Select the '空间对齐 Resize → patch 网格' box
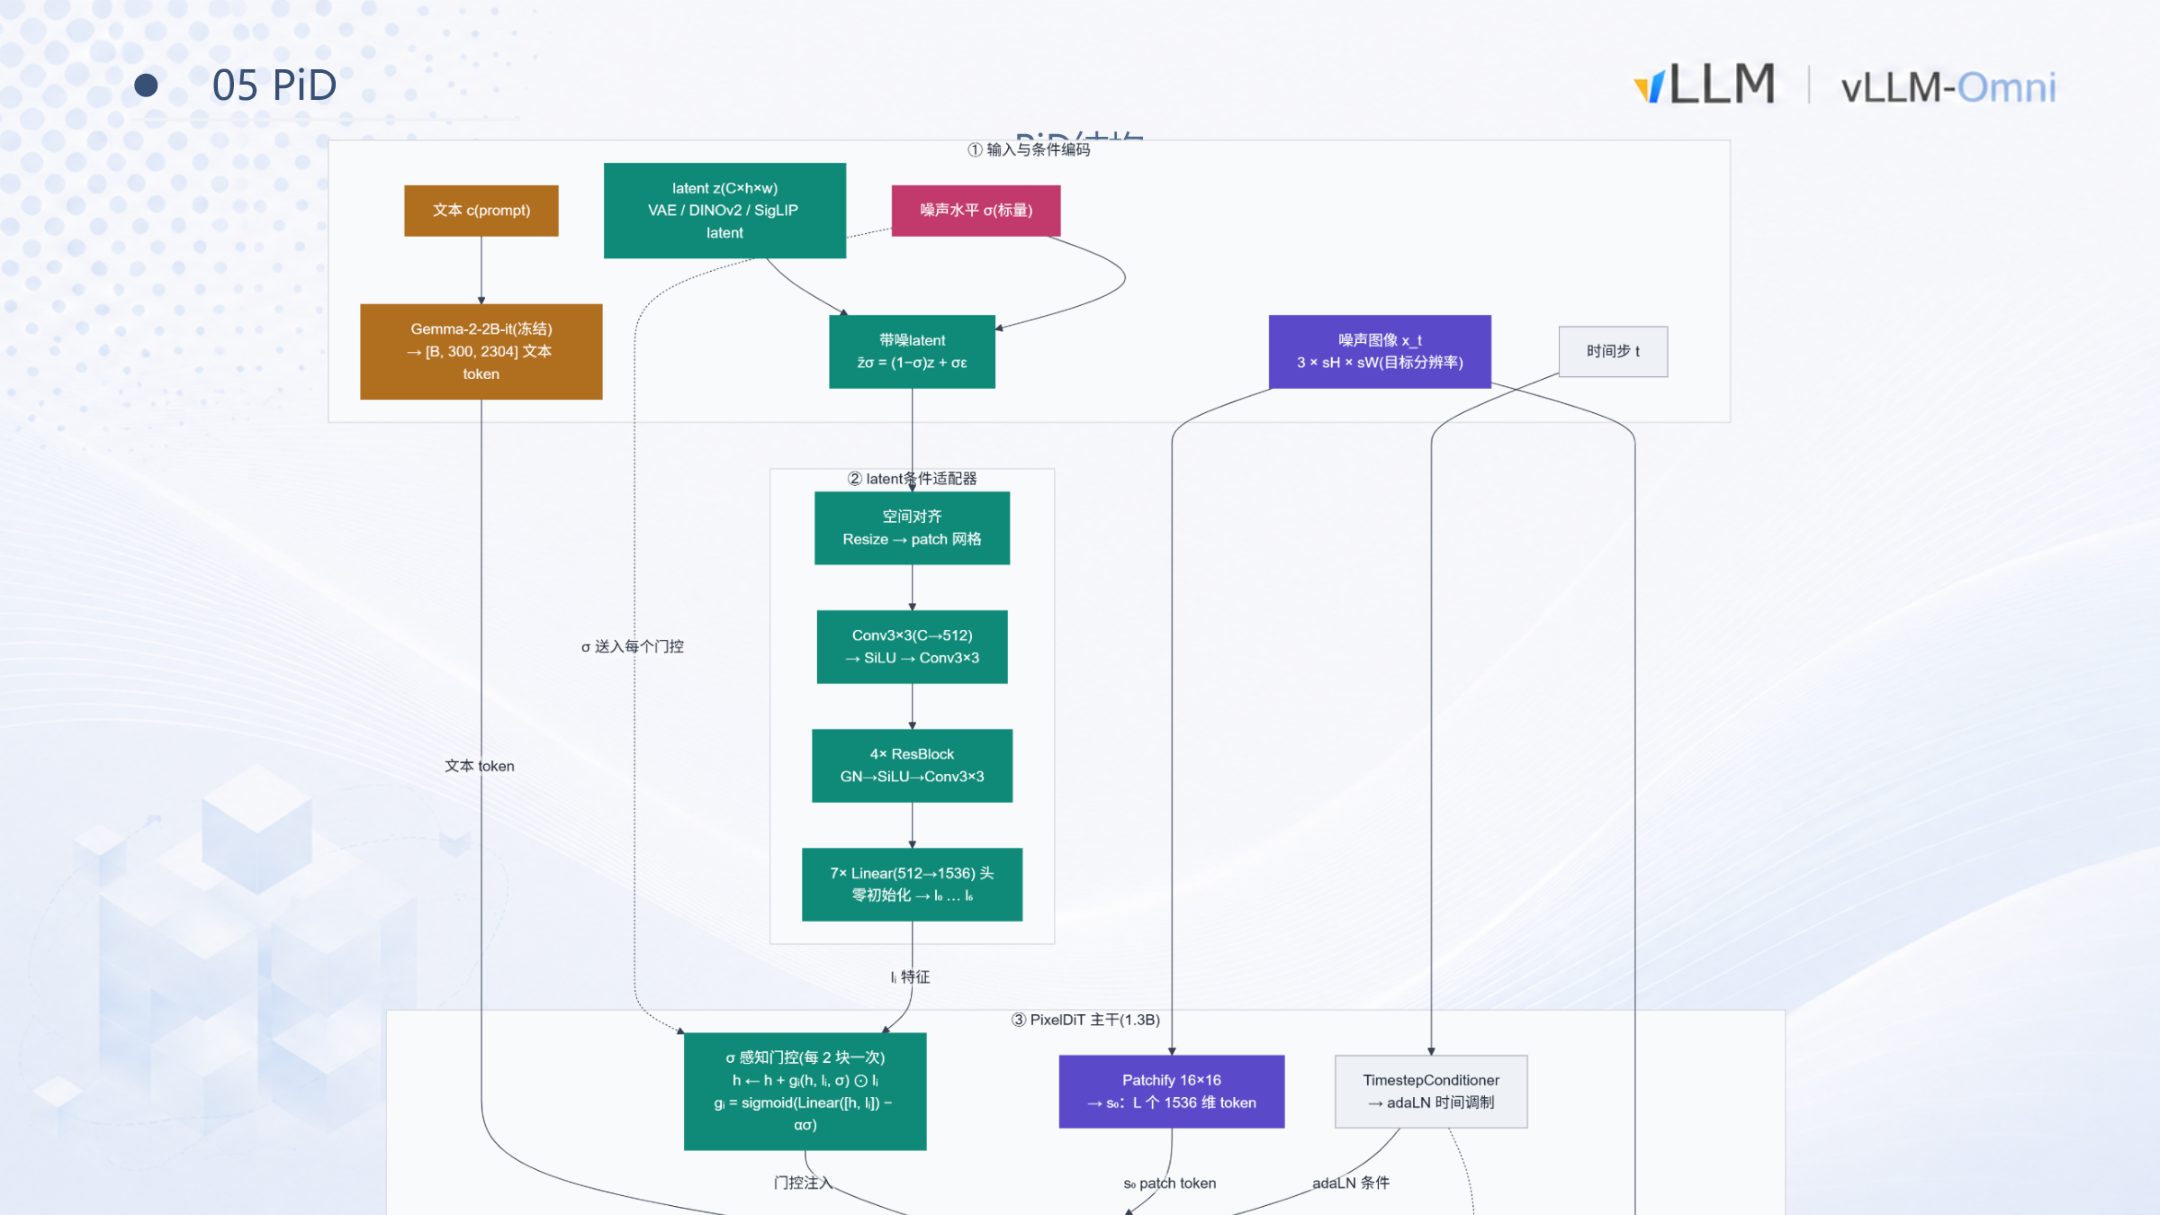The image size is (2160, 1215). tap(912, 528)
